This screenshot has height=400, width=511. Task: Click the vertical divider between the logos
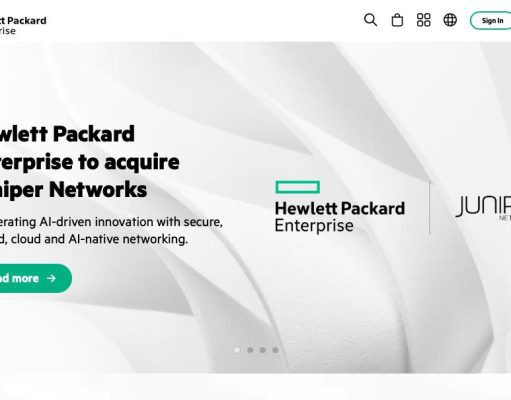click(430, 207)
